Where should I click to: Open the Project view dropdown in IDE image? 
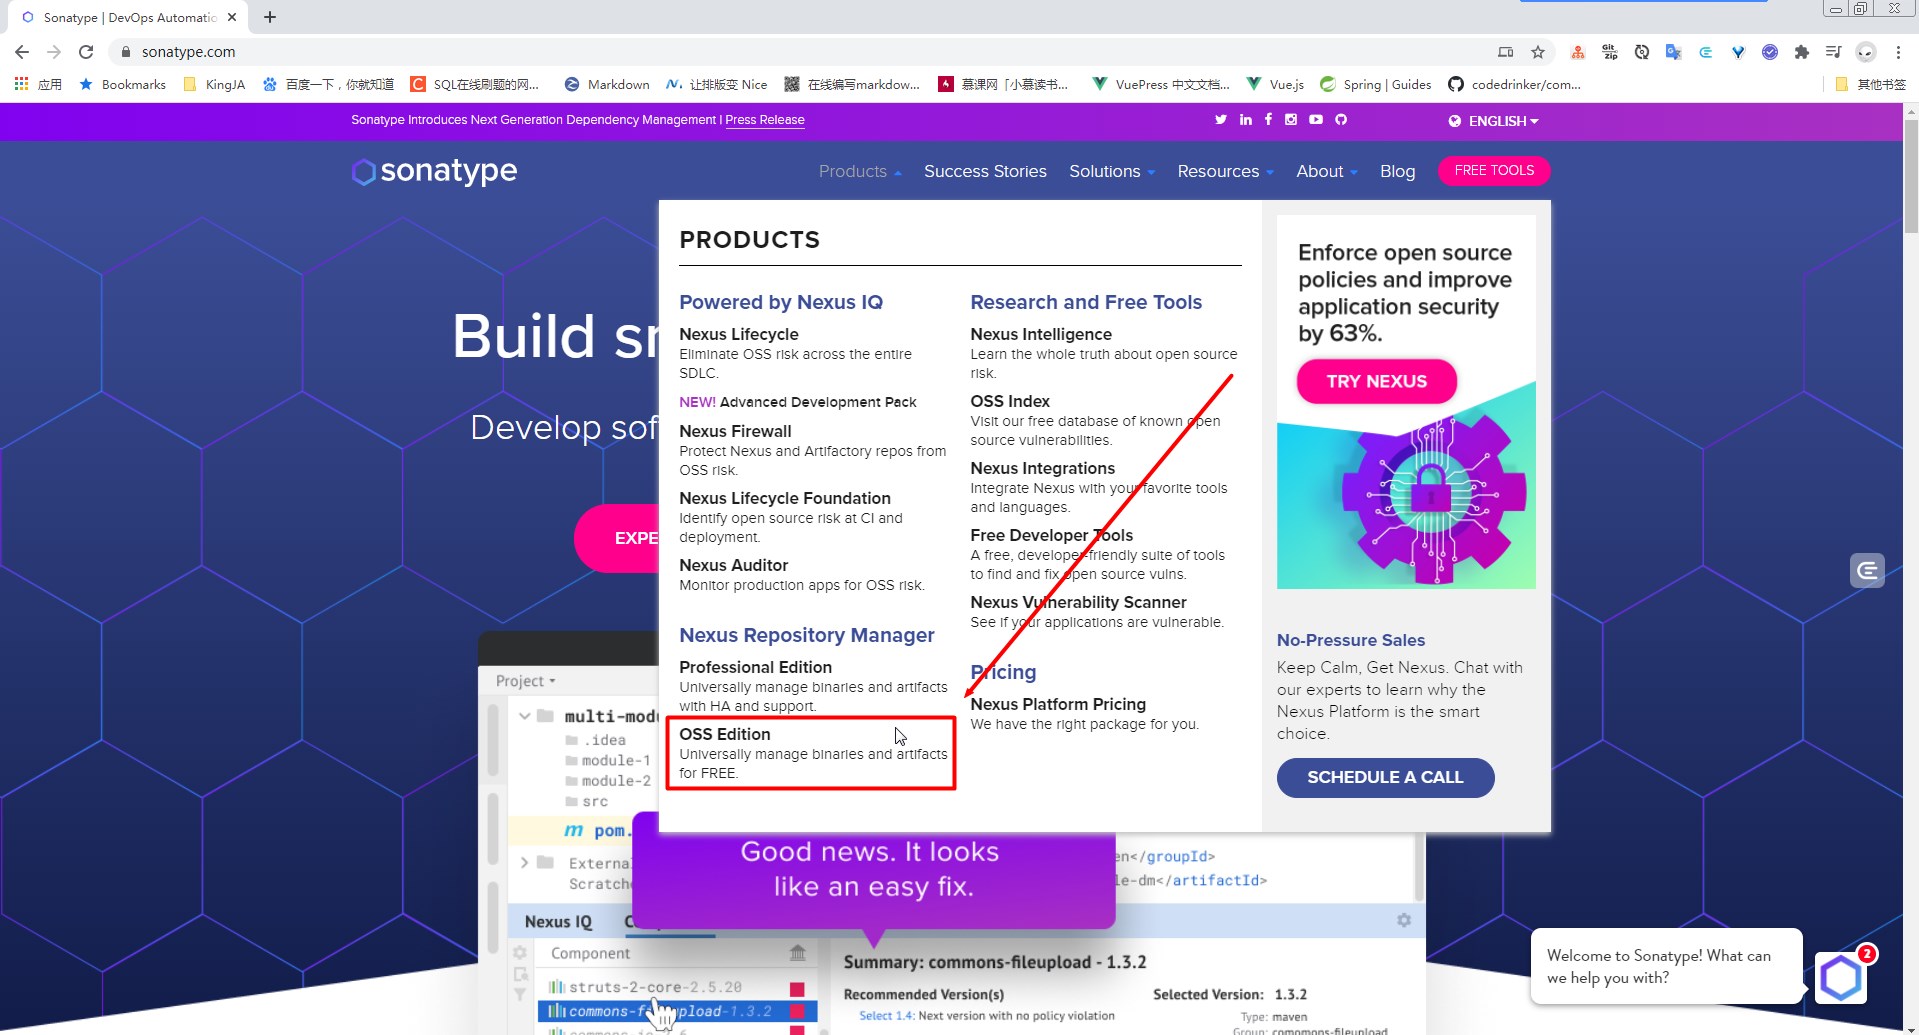pyautogui.click(x=525, y=681)
